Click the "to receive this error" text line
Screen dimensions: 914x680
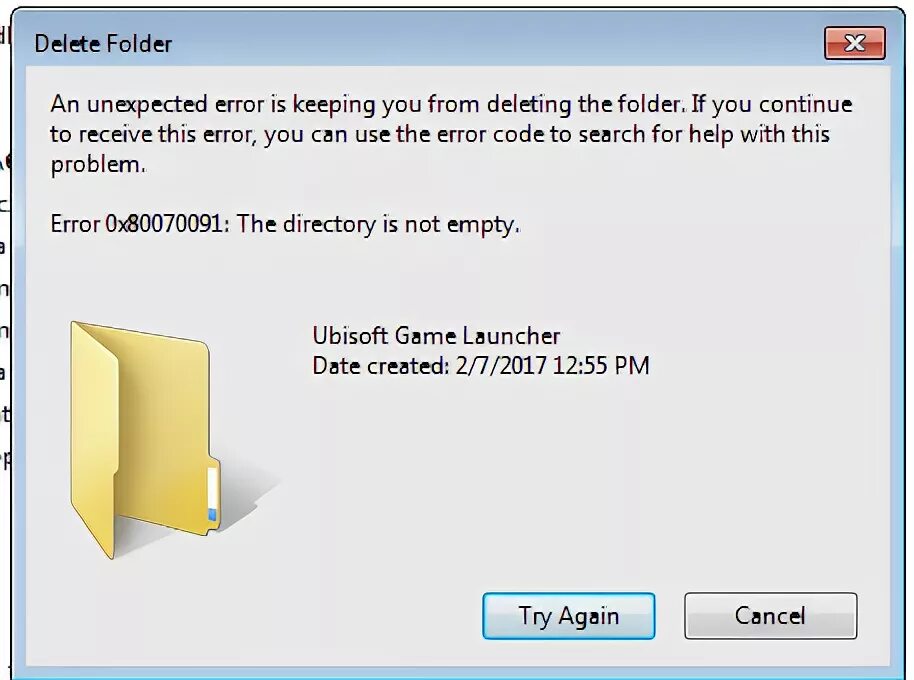pyautogui.click(x=153, y=135)
